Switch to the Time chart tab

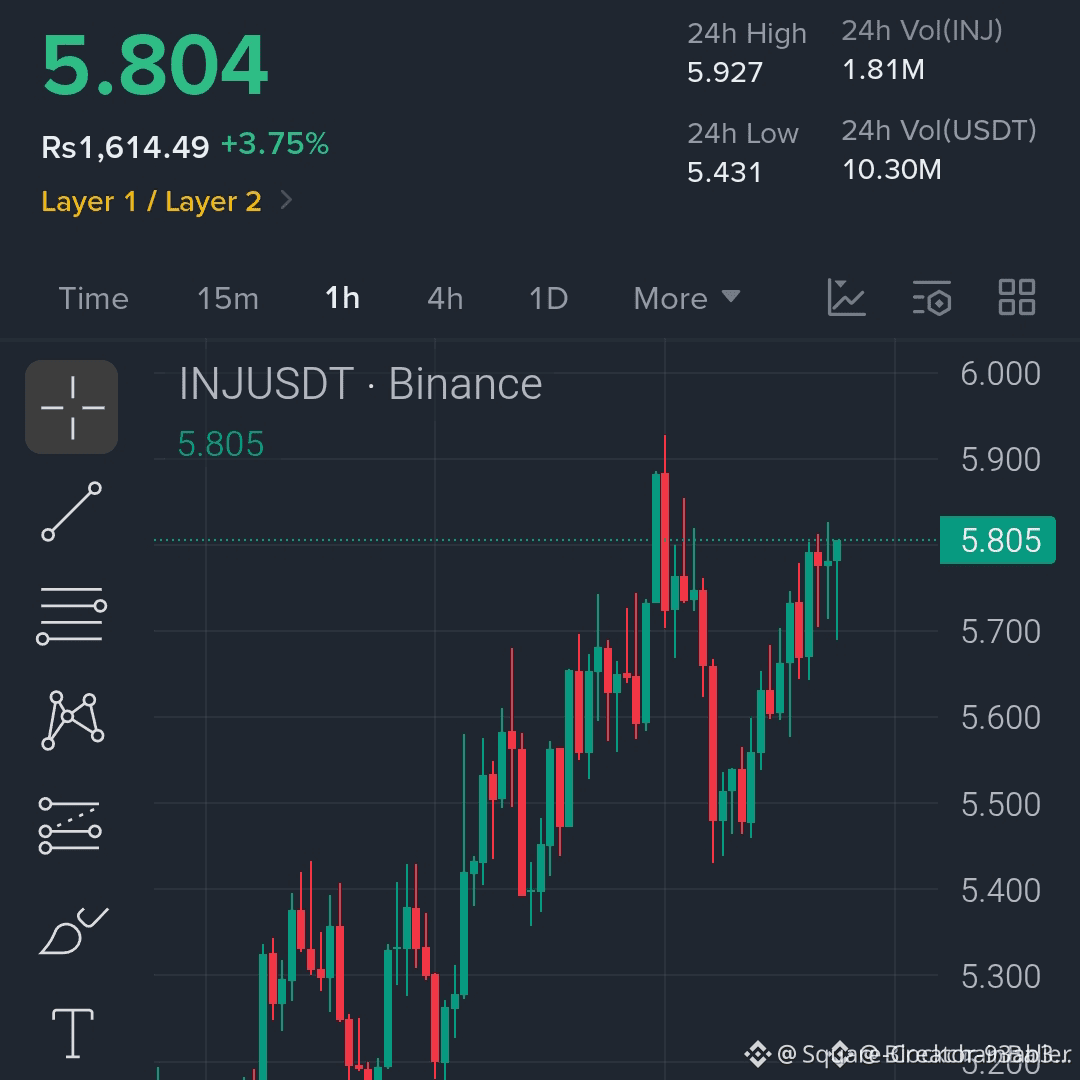click(94, 299)
